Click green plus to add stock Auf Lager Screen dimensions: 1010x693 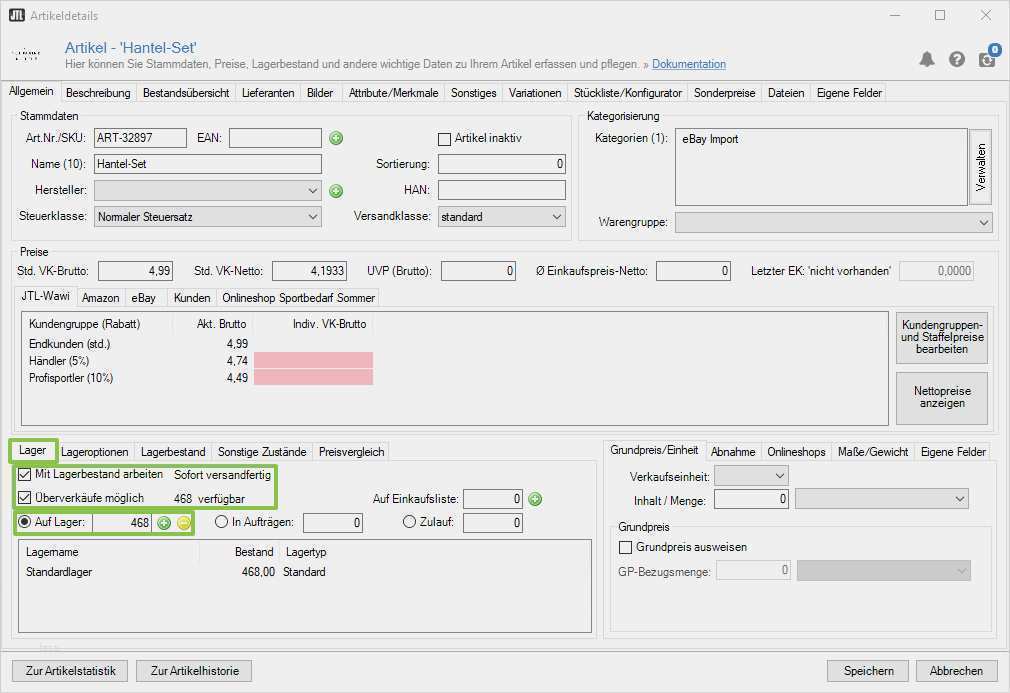pyautogui.click(x=164, y=523)
